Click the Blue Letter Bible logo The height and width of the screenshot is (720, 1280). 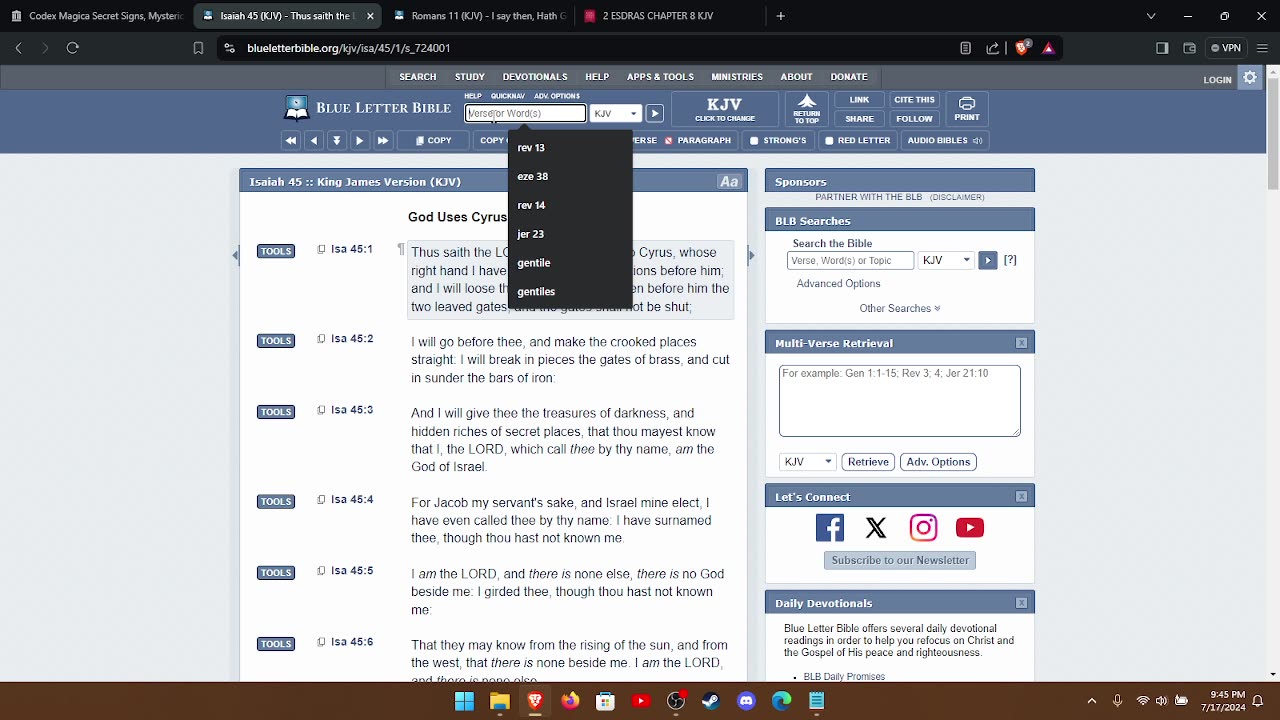coord(368,108)
